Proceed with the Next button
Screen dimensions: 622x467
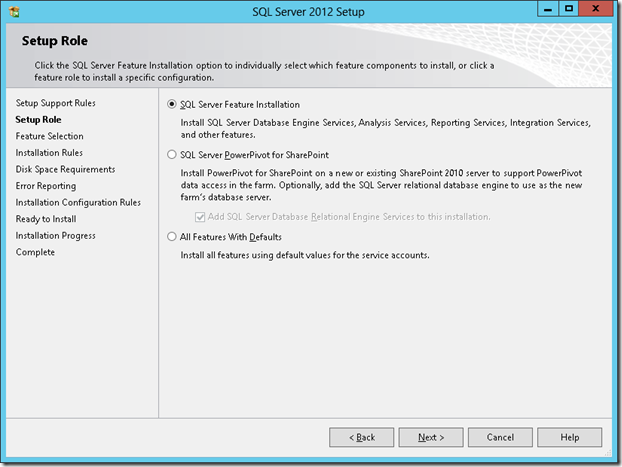coord(431,437)
